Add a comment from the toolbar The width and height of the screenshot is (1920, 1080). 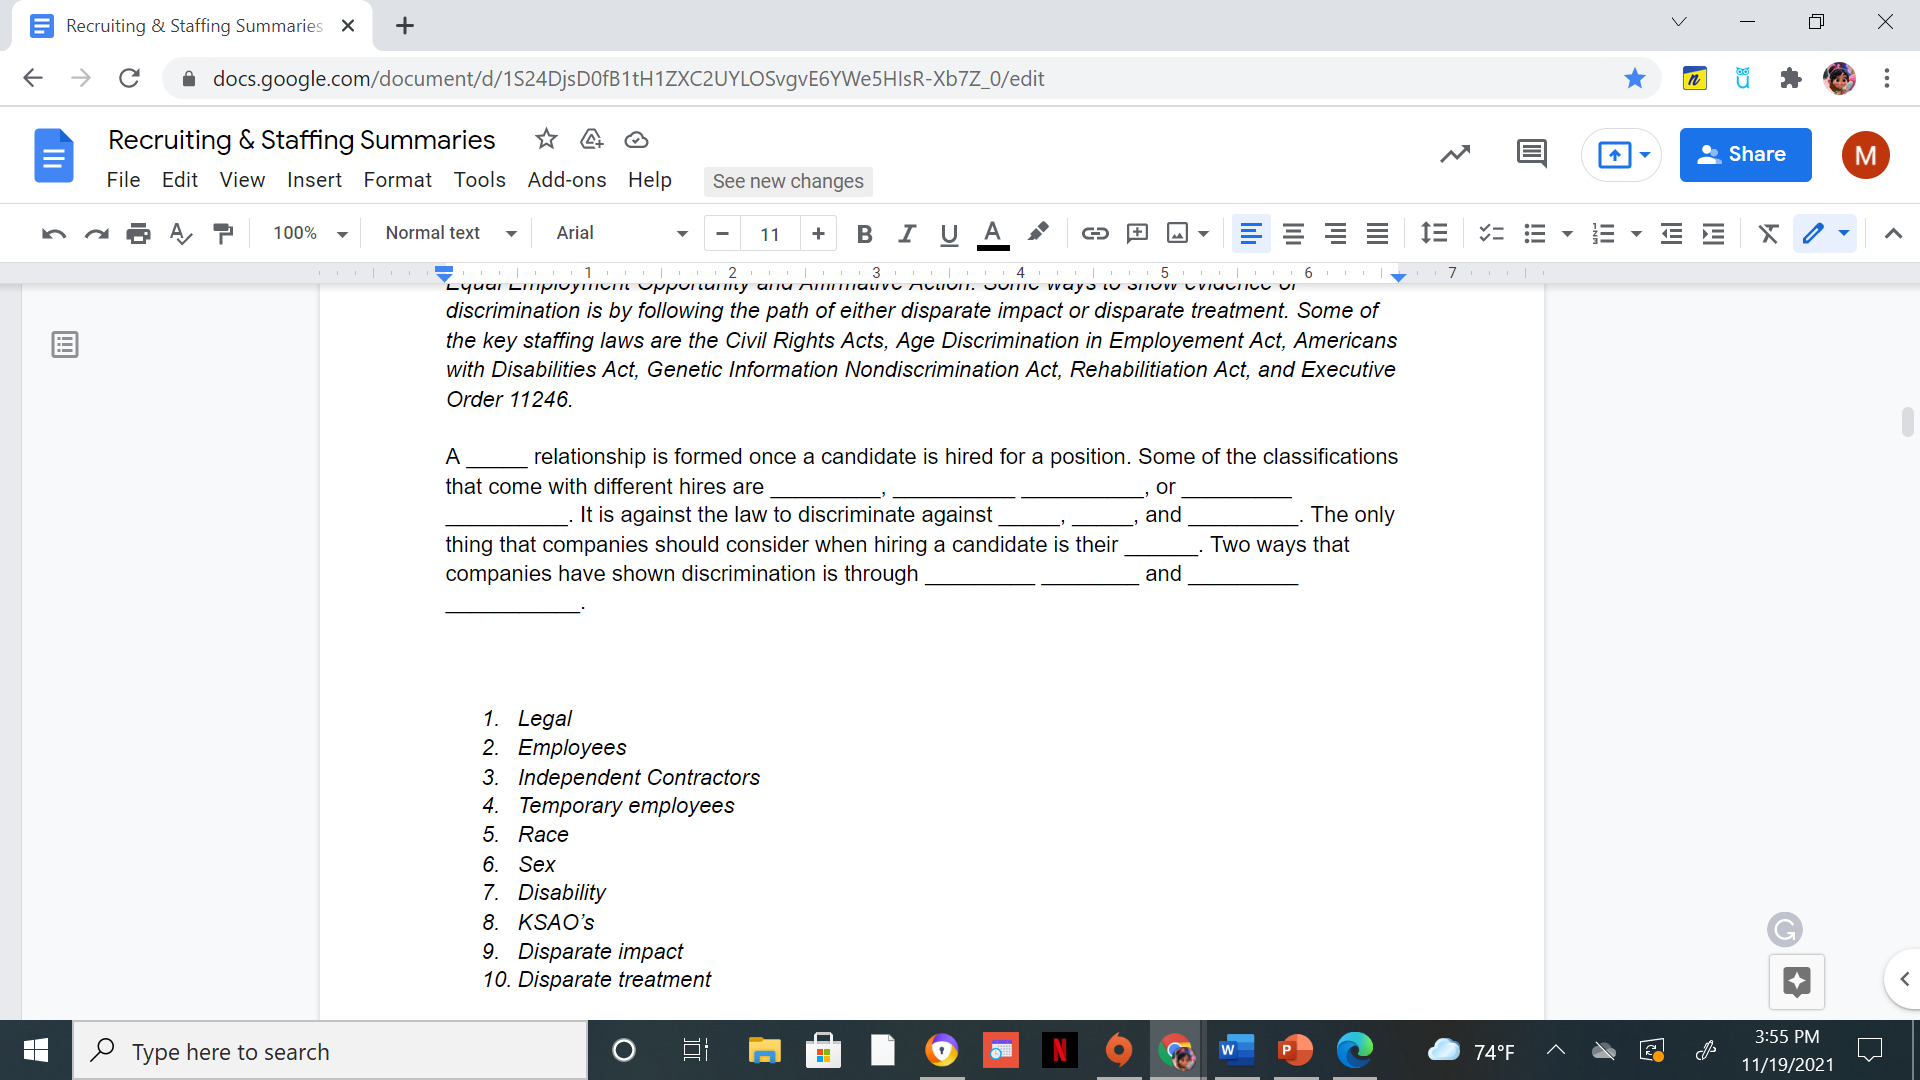(x=1137, y=233)
